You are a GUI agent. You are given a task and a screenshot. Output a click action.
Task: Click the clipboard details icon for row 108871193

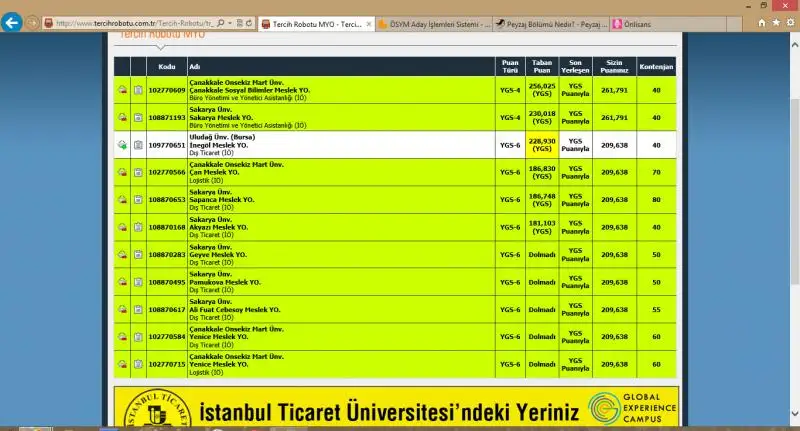(x=138, y=117)
